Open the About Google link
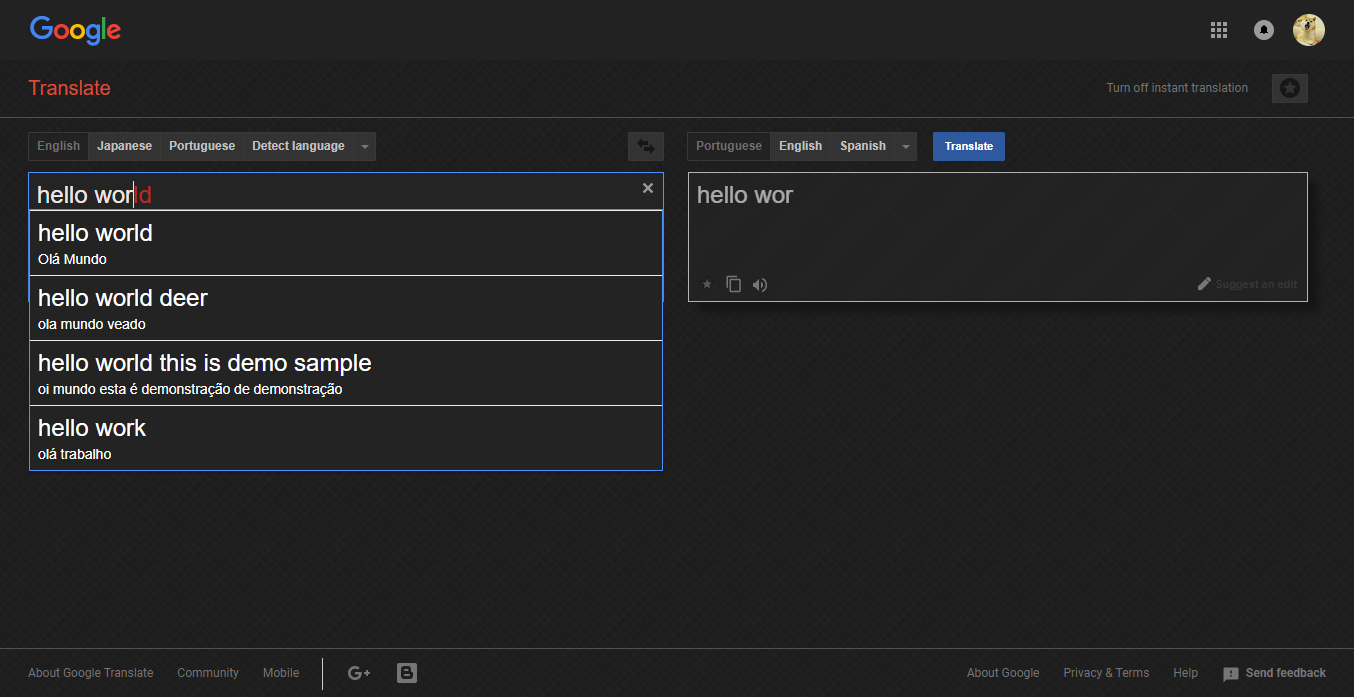Screen dimensions: 1354x697 (1003, 673)
